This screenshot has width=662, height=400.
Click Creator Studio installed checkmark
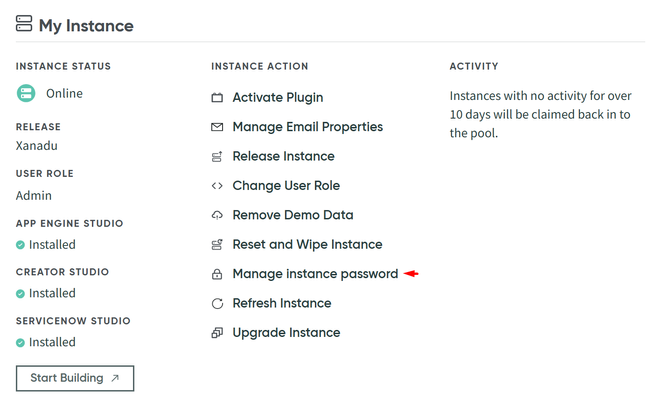tap(20, 294)
